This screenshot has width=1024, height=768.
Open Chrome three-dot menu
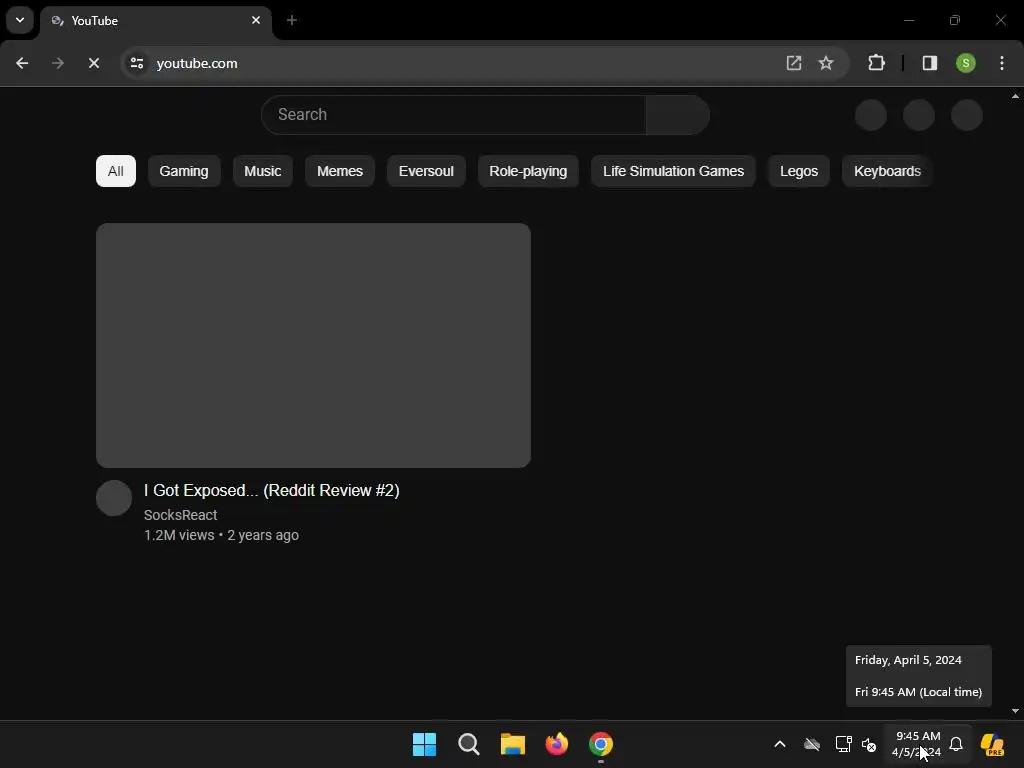pos(1001,63)
